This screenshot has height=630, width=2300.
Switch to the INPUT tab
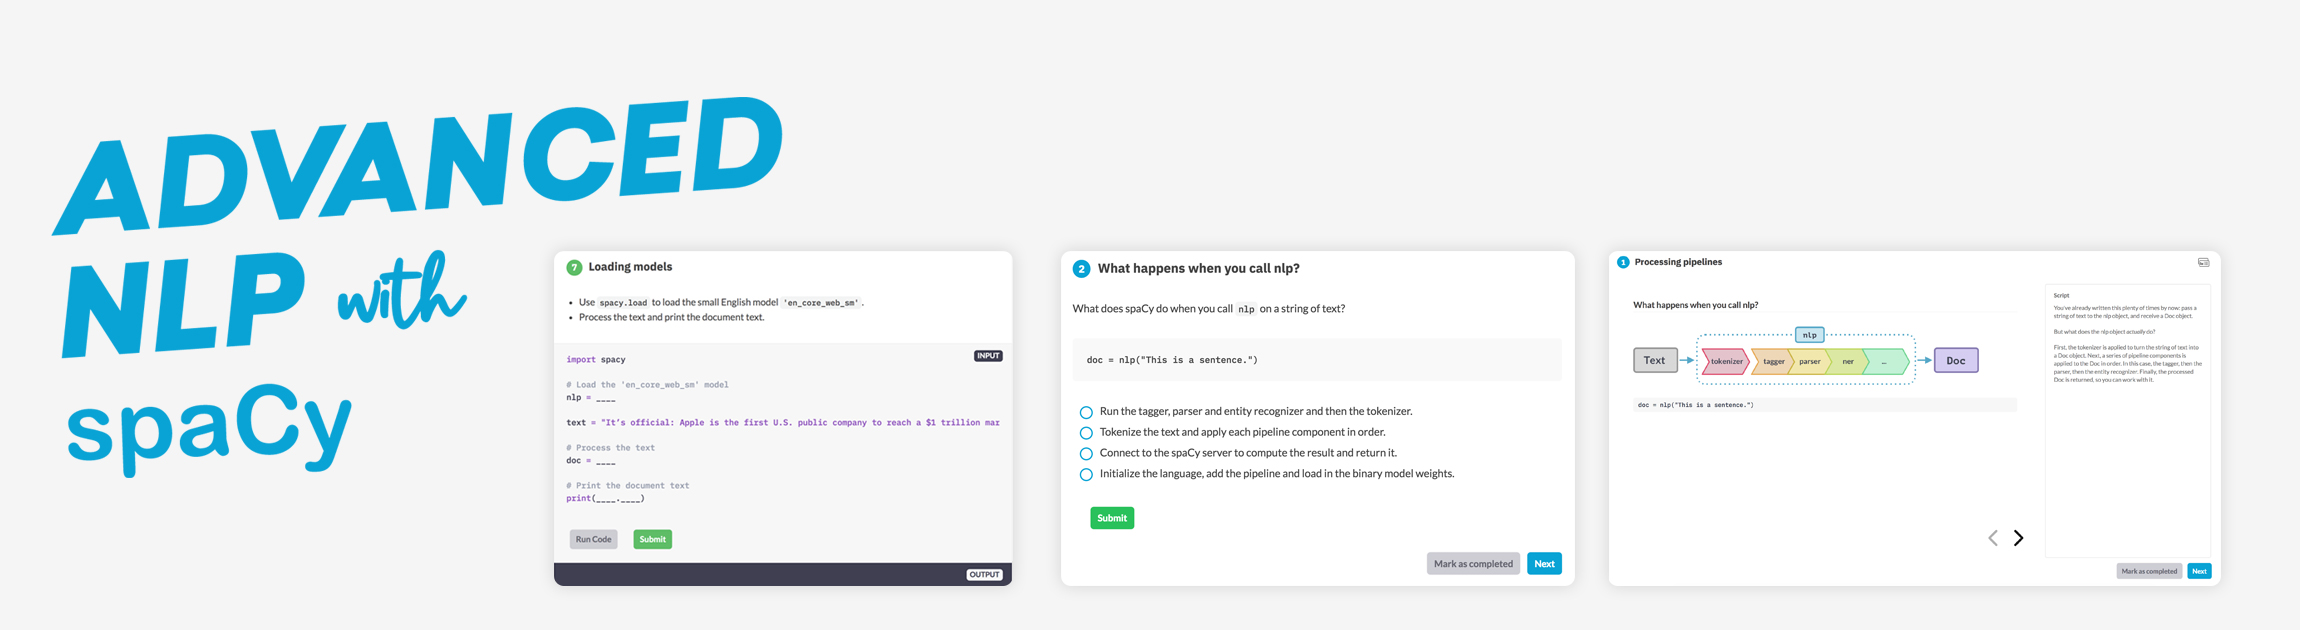pyautogui.click(x=988, y=355)
